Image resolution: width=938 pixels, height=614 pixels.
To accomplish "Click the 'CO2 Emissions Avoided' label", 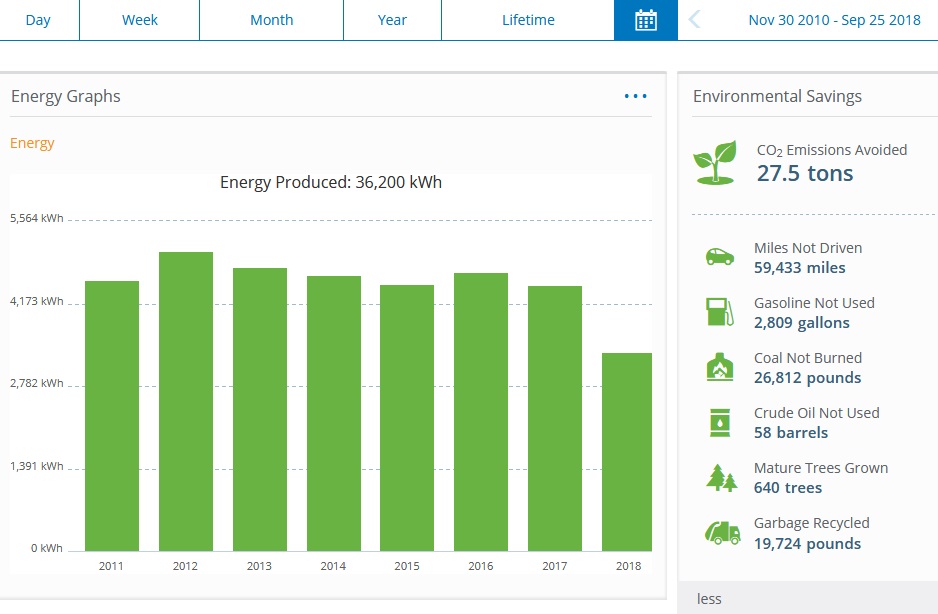I will [832, 150].
